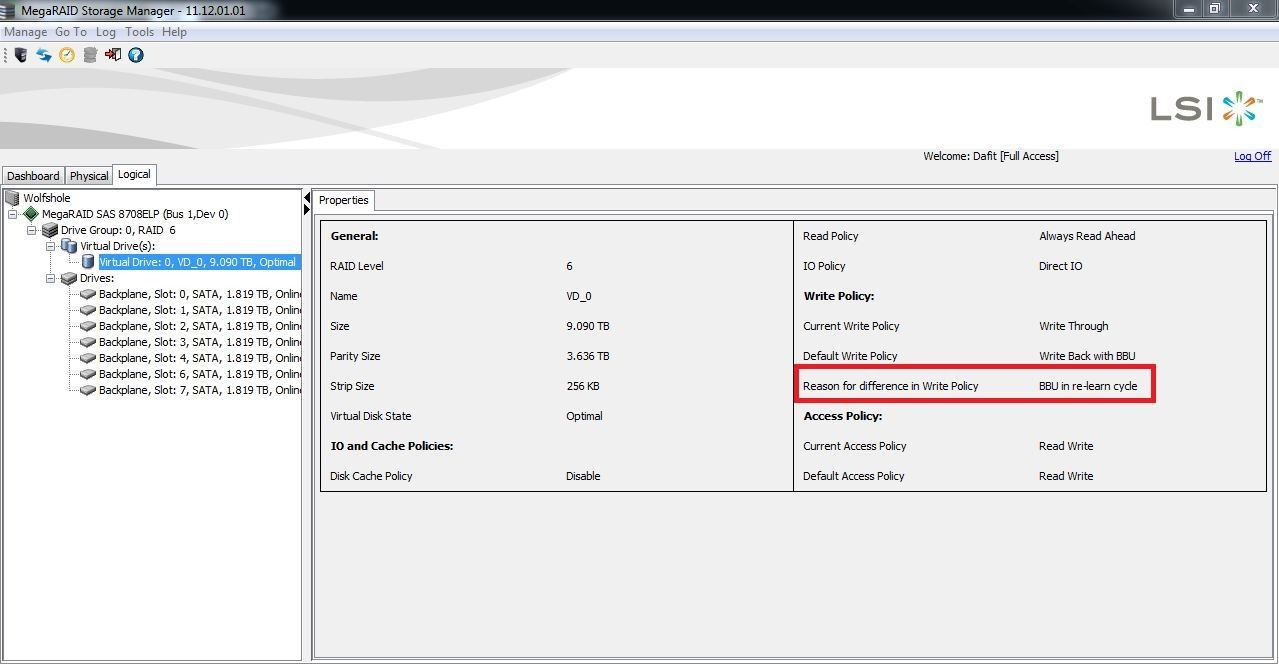The width and height of the screenshot is (1279, 666).
Task: Select the disk icon for Slot 7
Action: (88, 390)
